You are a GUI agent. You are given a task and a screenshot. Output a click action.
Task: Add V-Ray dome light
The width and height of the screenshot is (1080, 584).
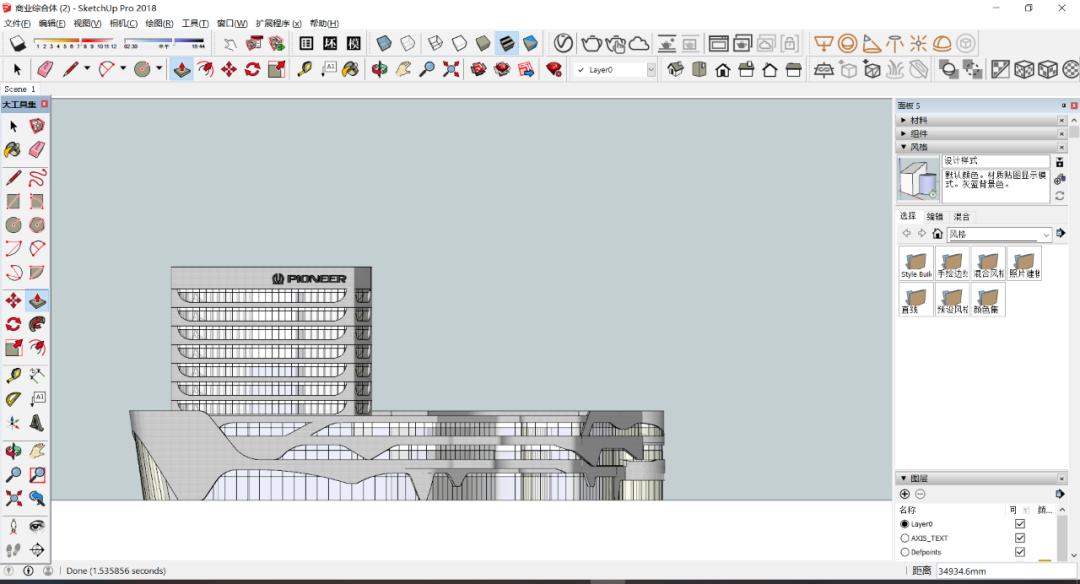click(942, 43)
